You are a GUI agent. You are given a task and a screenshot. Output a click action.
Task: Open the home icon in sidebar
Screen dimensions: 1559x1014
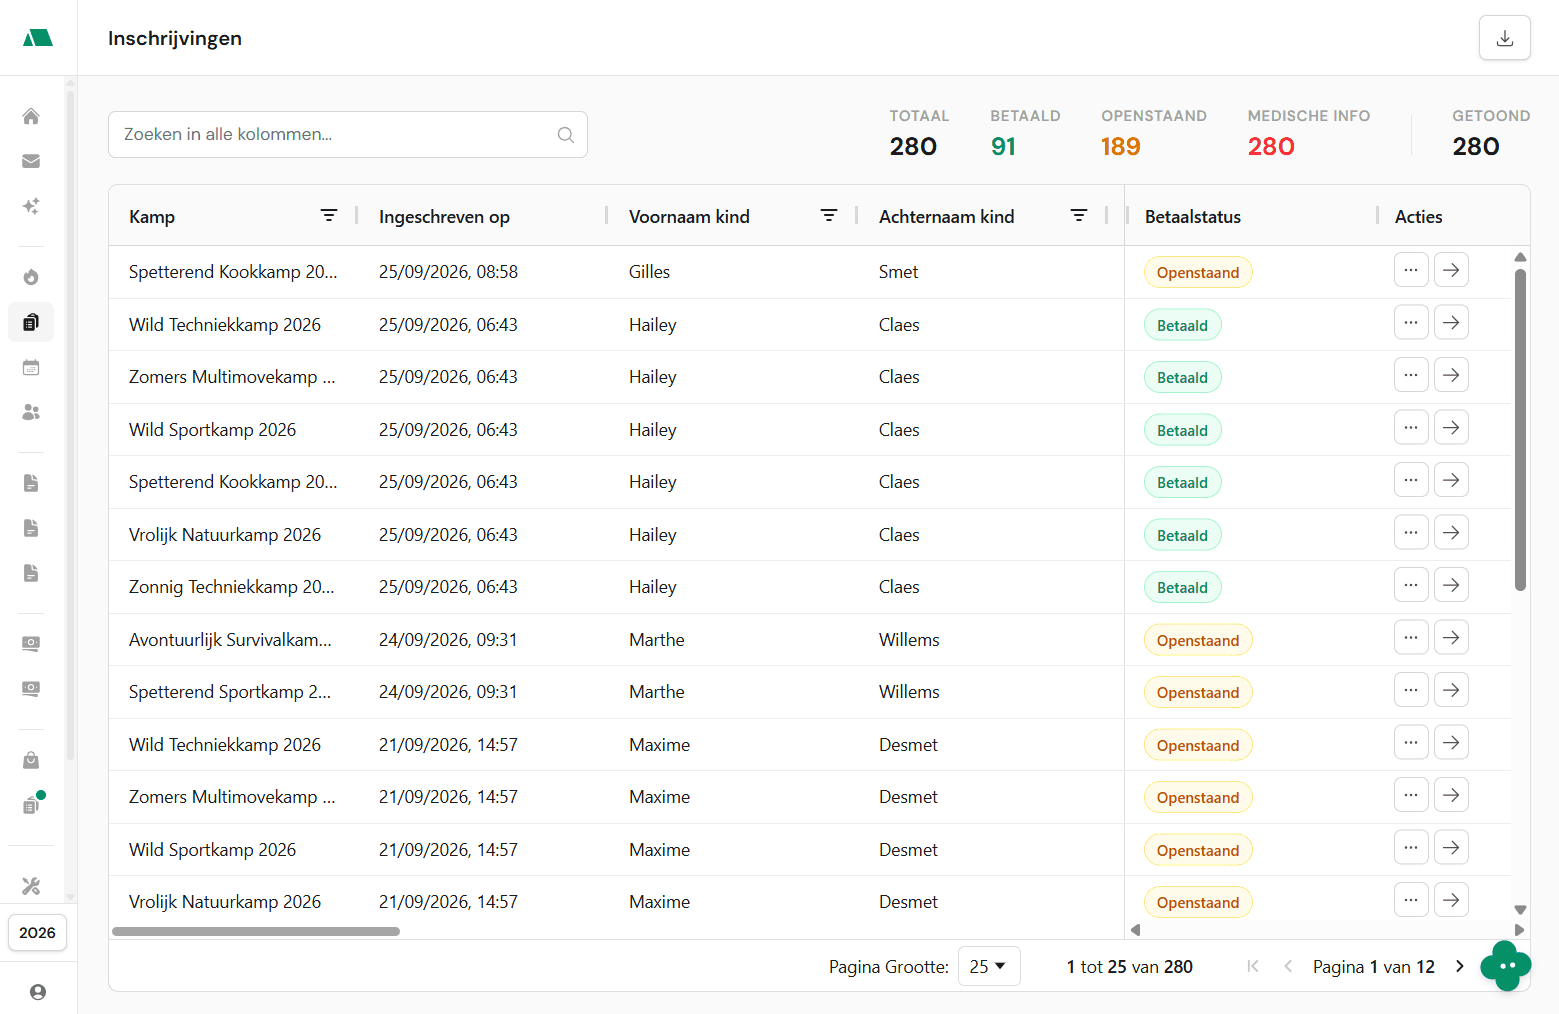pos(31,116)
